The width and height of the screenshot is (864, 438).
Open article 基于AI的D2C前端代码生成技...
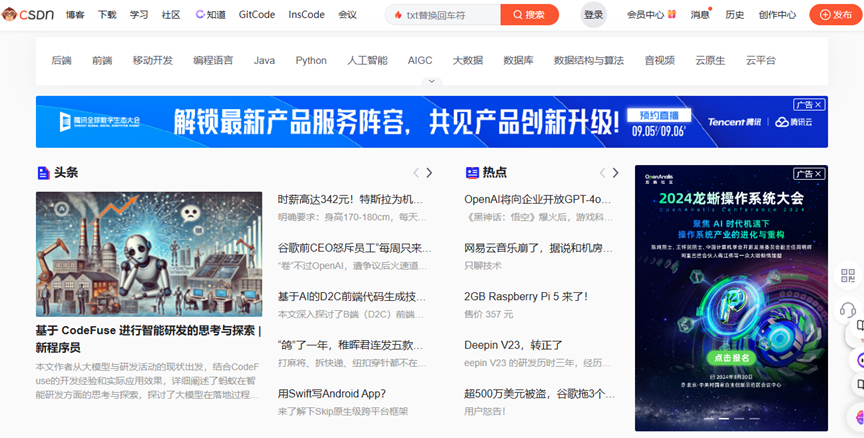[352, 296]
